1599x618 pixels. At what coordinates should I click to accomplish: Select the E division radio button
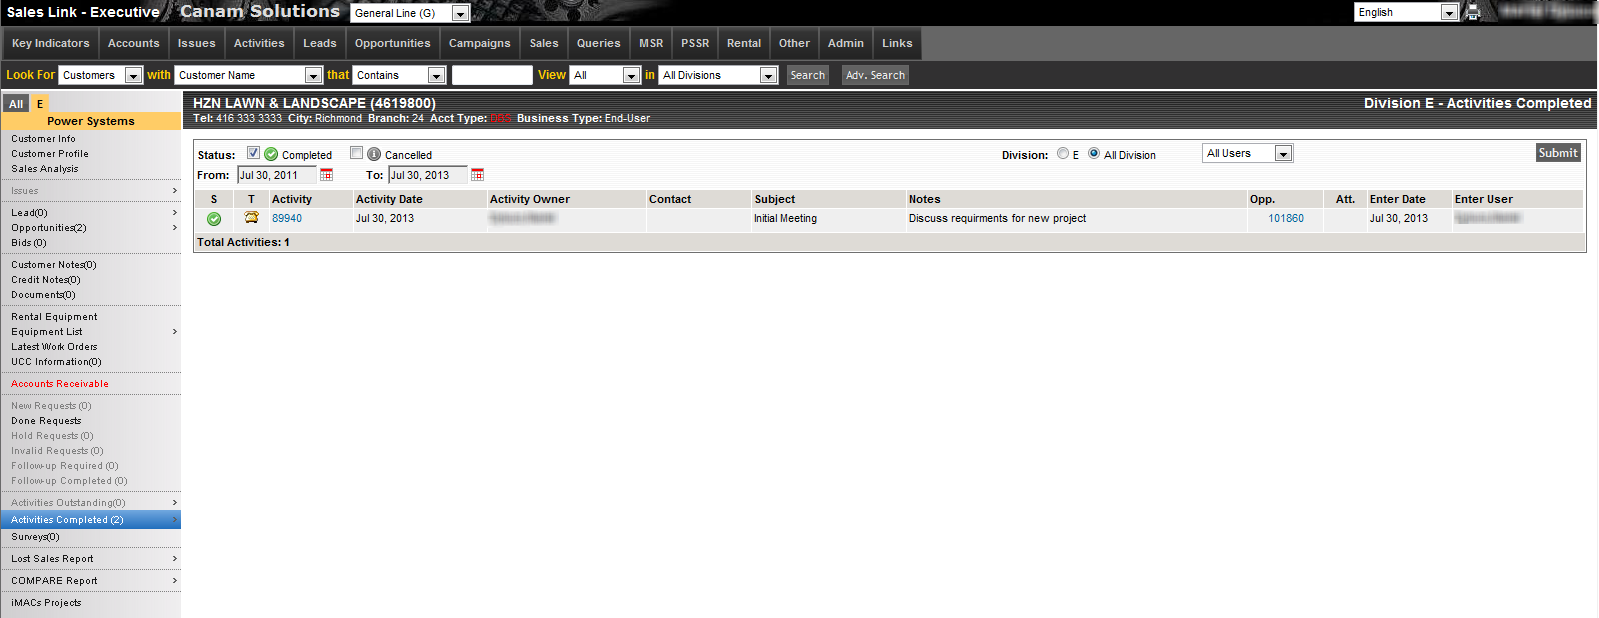[1063, 154]
